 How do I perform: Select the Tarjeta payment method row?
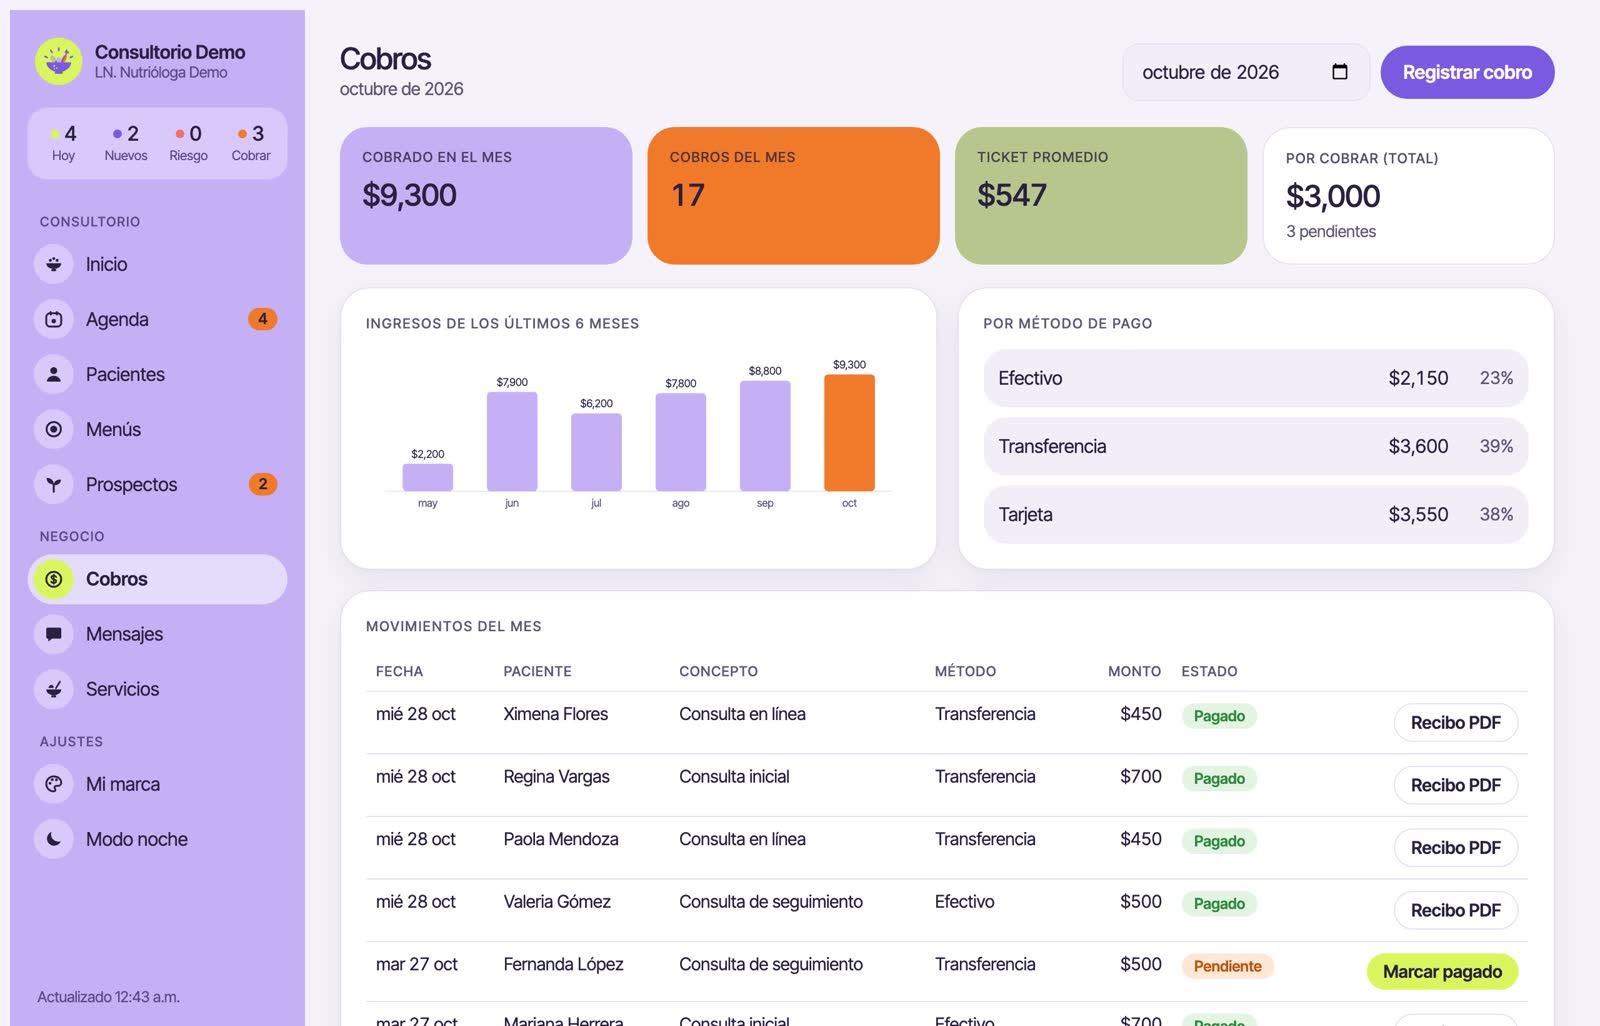pyautogui.click(x=1256, y=514)
